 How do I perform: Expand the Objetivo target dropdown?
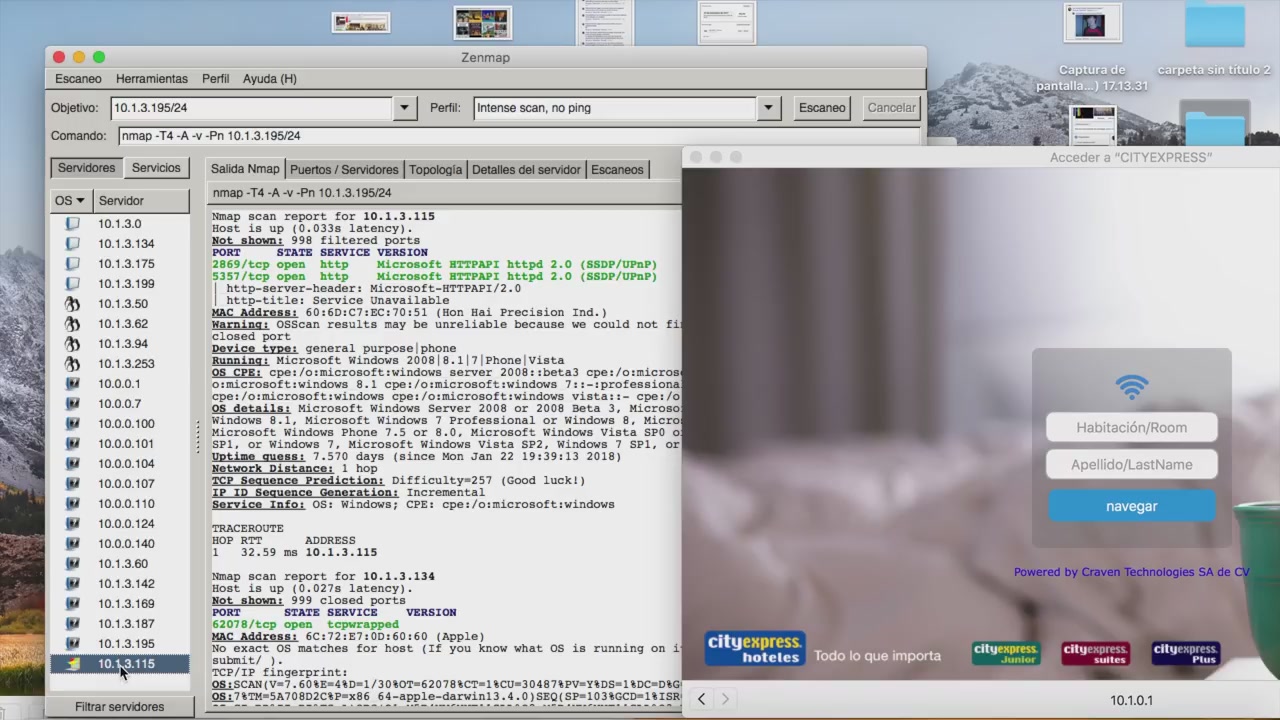[404, 108]
